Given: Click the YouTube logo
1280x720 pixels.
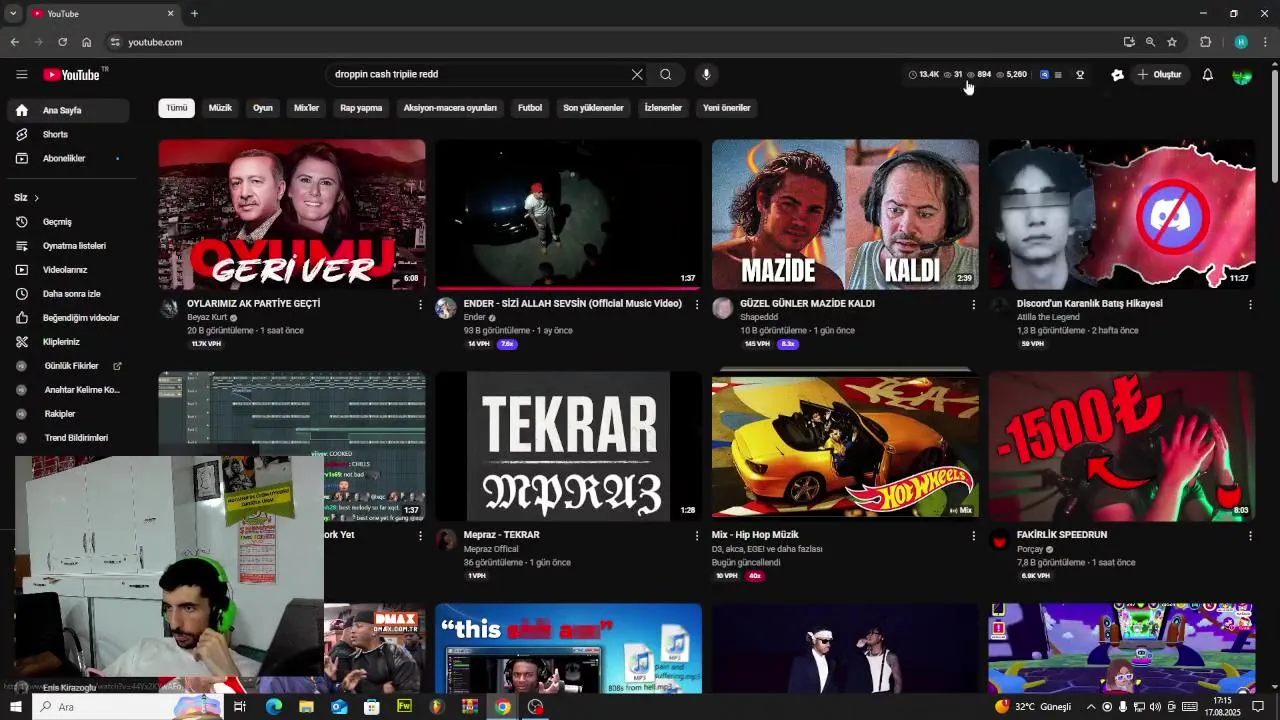Looking at the screenshot, I should pyautogui.click(x=72, y=75).
